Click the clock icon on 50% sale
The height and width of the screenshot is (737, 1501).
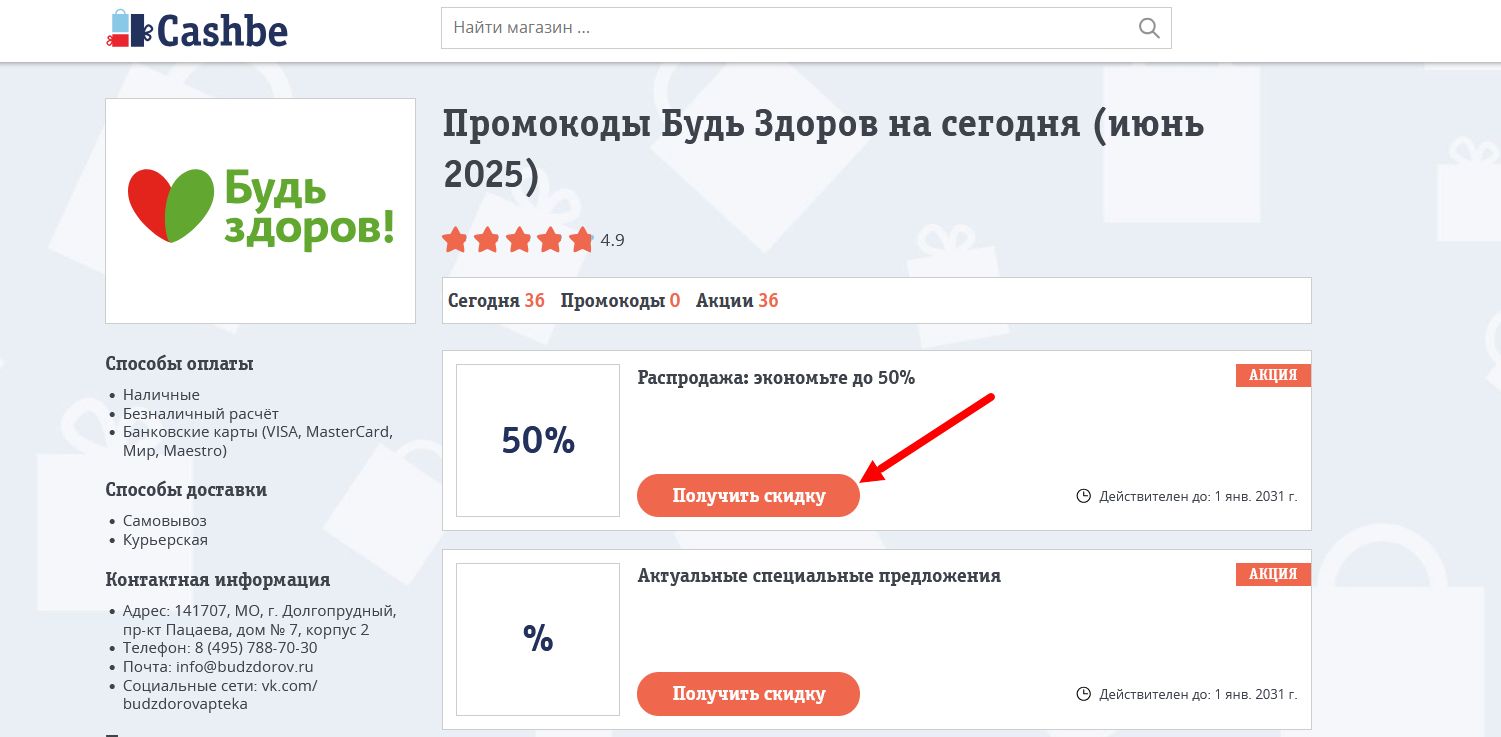tap(1083, 496)
